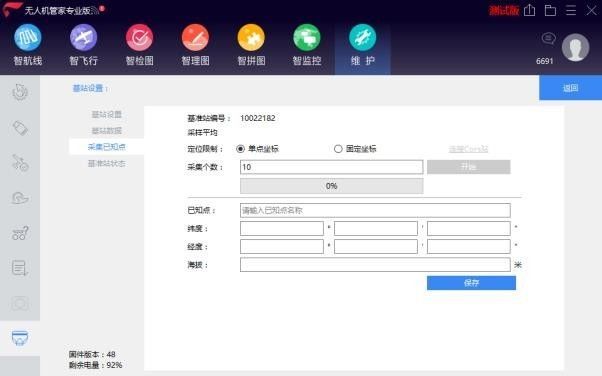Screen dimensions: 602x376
Task: Open the 基准站状态 side tab
Action: pos(107,164)
